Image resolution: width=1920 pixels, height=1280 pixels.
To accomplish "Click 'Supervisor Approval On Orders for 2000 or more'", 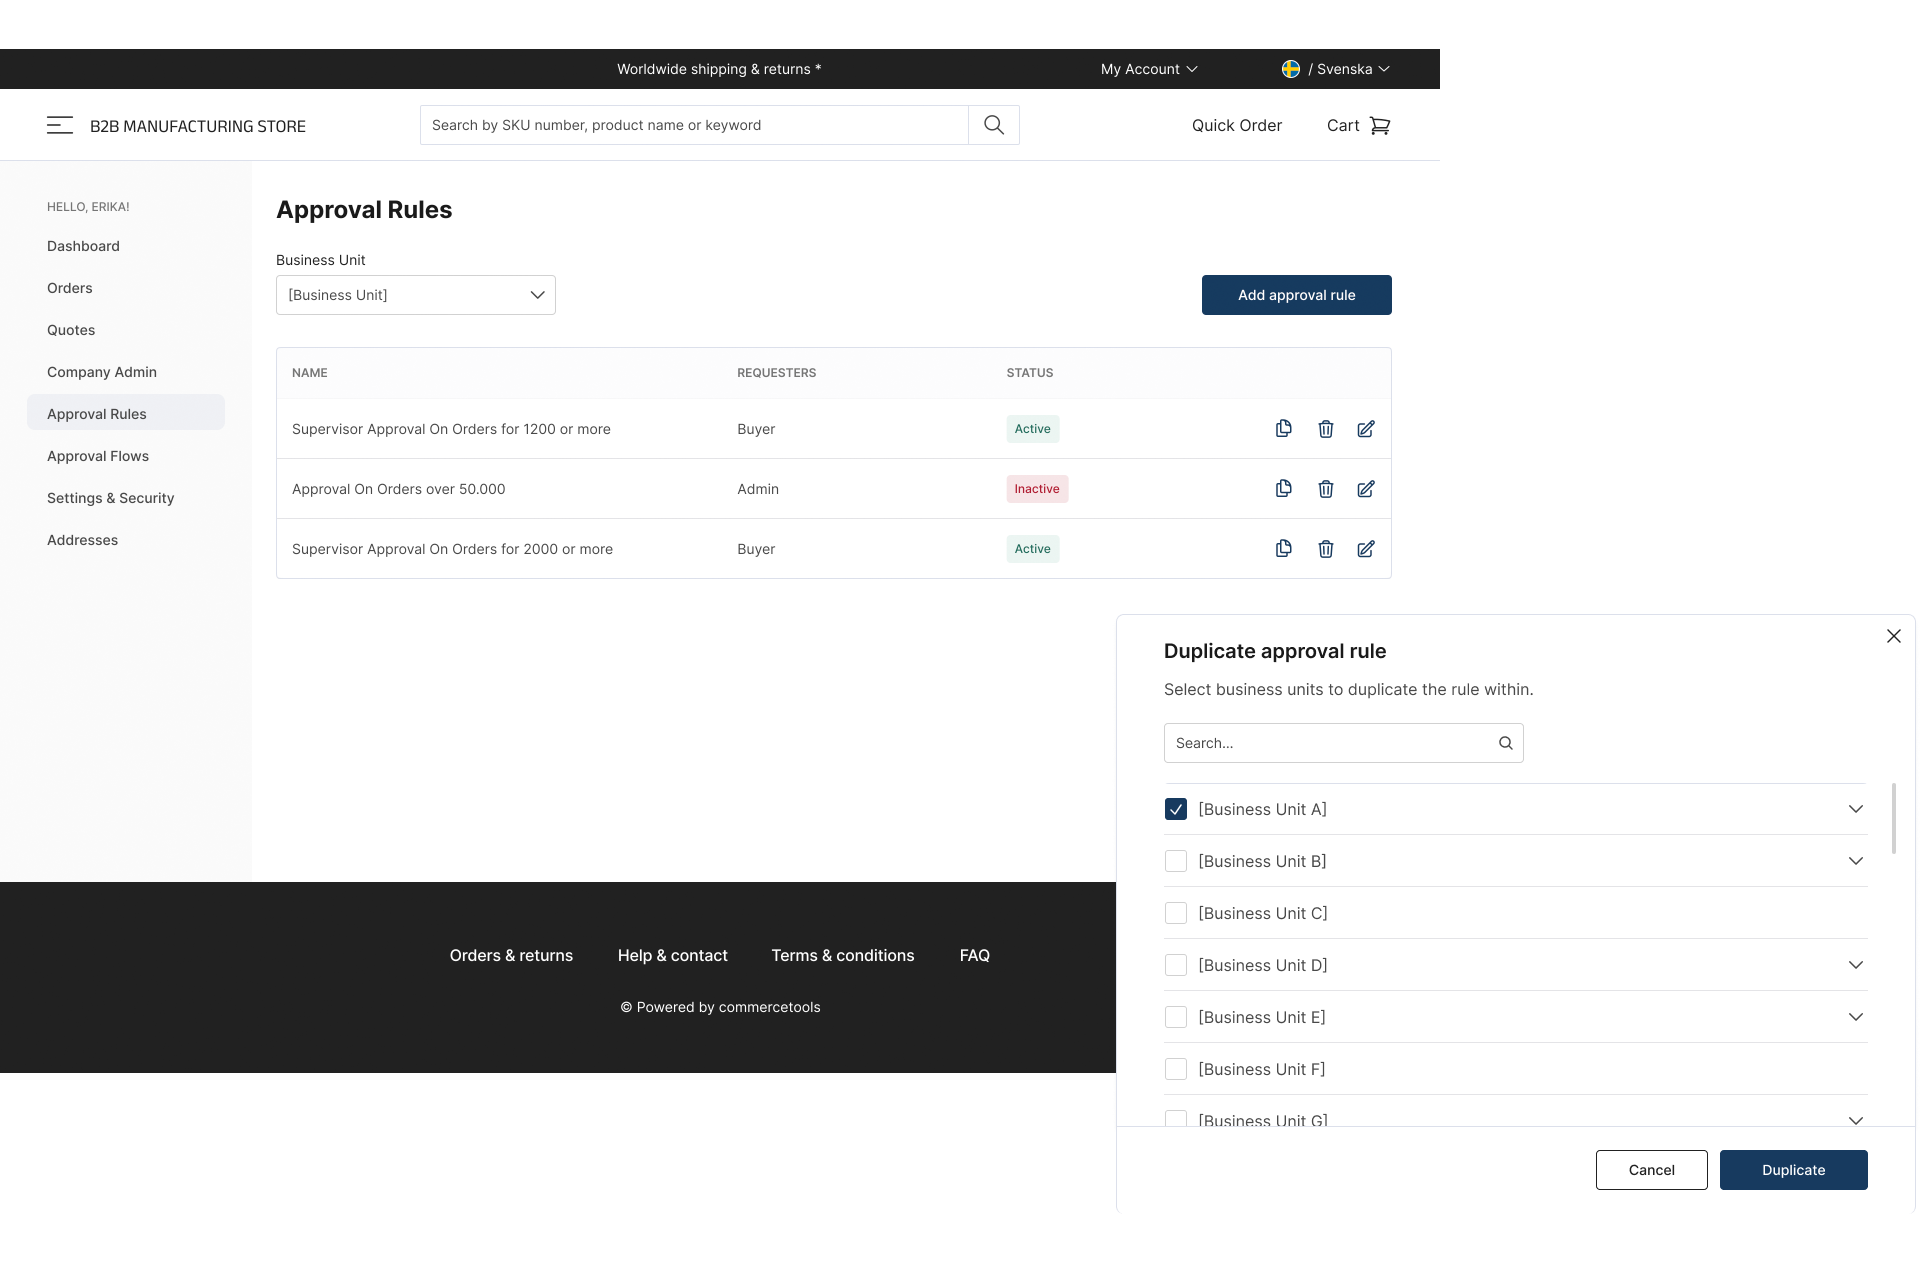I will click(x=452, y=549).
